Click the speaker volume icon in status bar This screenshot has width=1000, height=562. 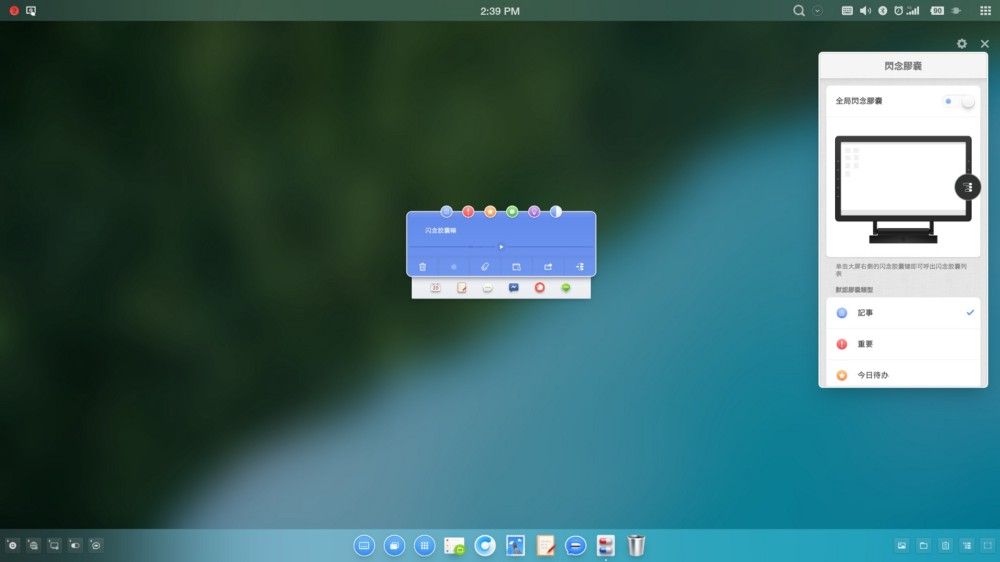click(865, 11)
